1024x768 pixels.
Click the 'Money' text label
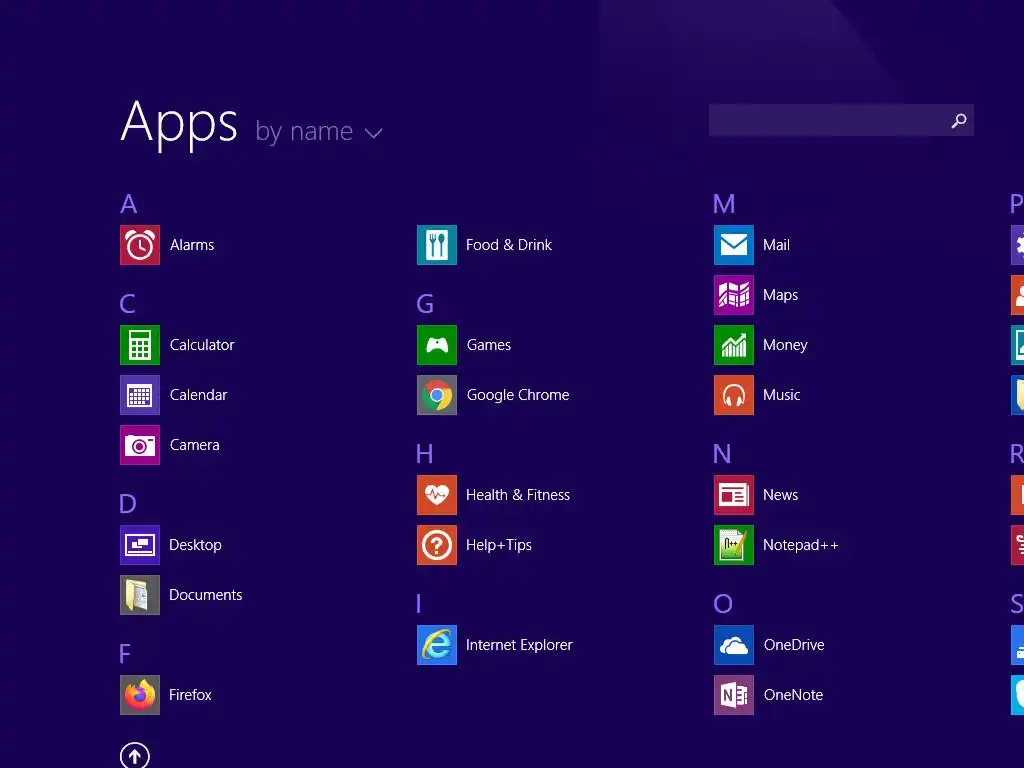tap(785, 345)
